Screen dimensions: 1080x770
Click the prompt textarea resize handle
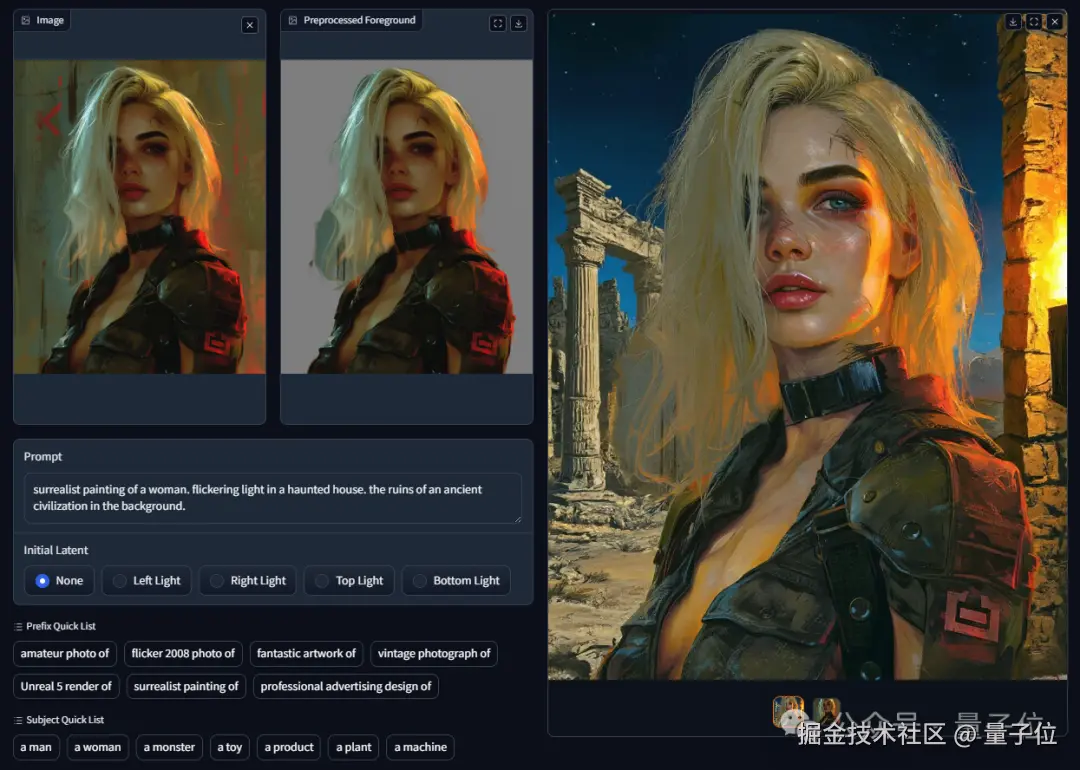[517, 519]
